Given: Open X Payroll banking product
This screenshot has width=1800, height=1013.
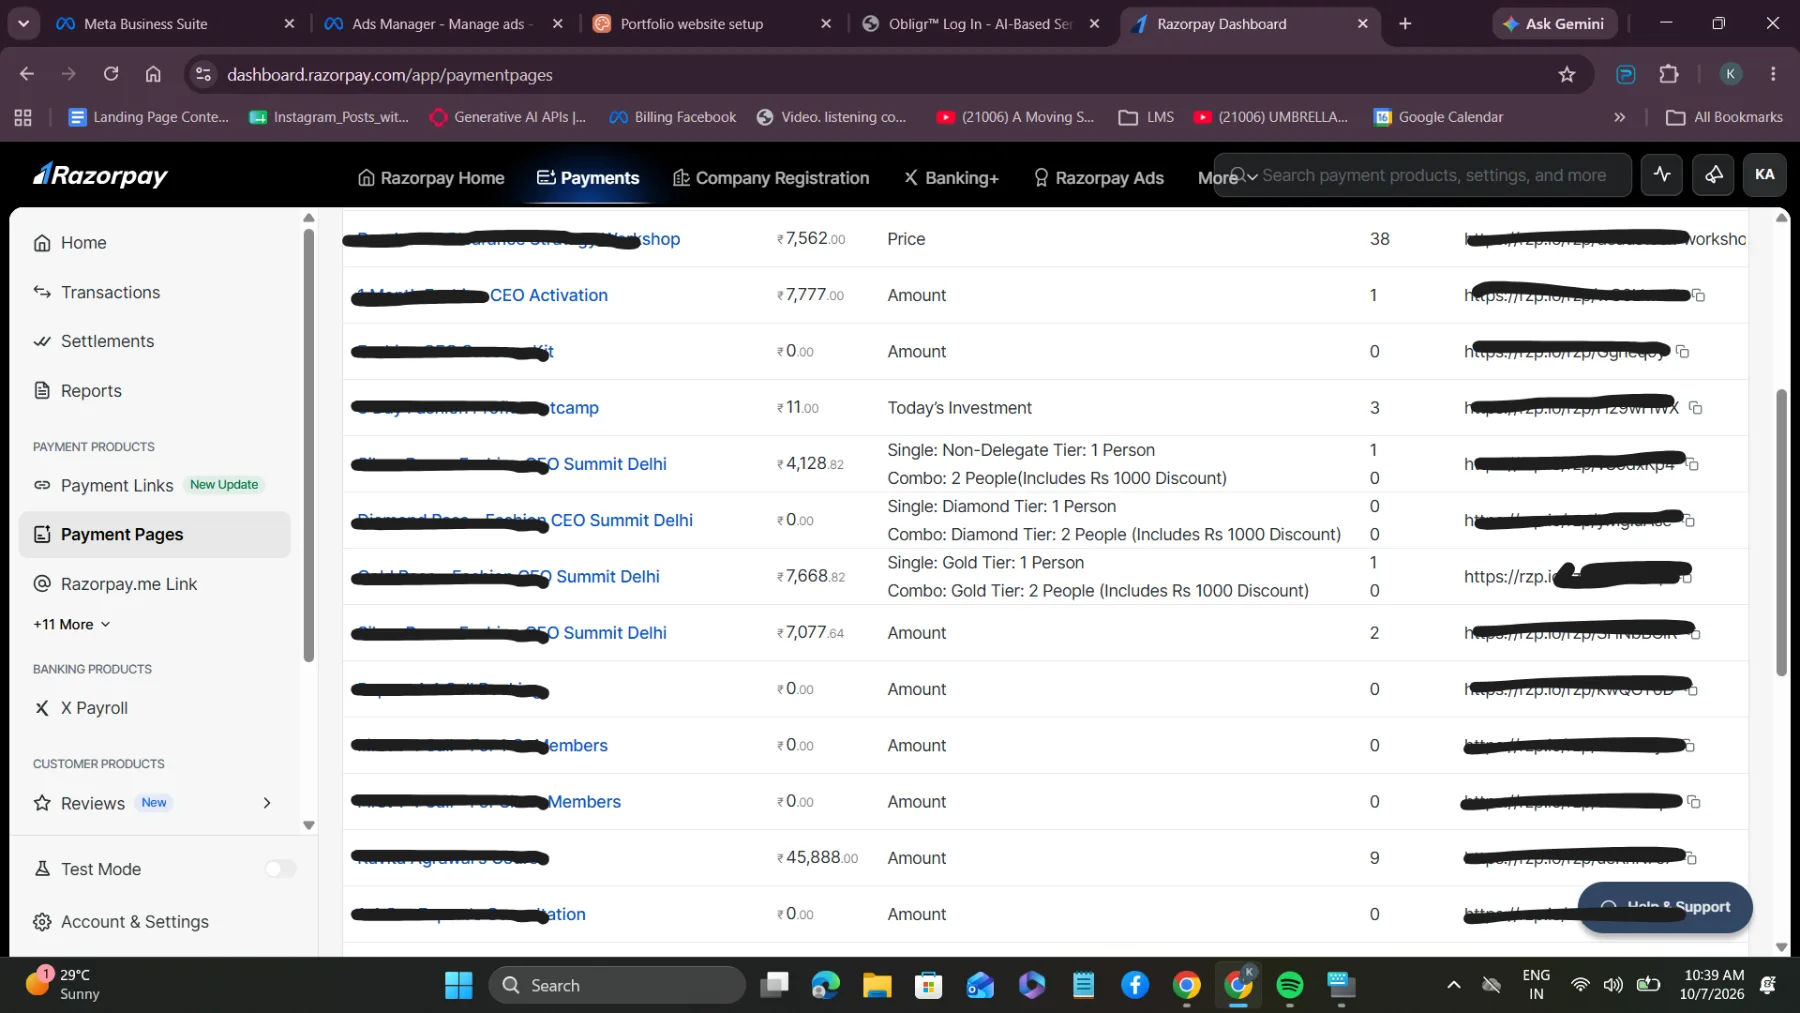Looking at the screenshot, I should 81,708.
